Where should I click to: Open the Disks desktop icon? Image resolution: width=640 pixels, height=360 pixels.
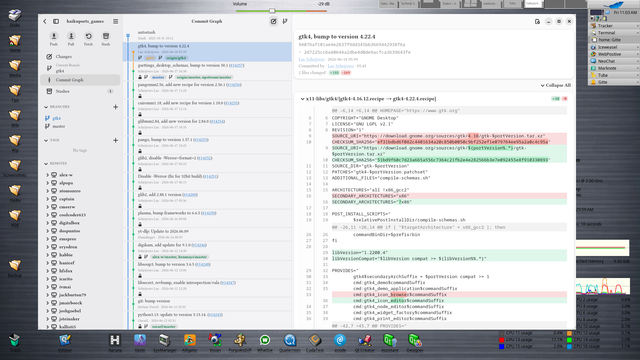point(15,18)
